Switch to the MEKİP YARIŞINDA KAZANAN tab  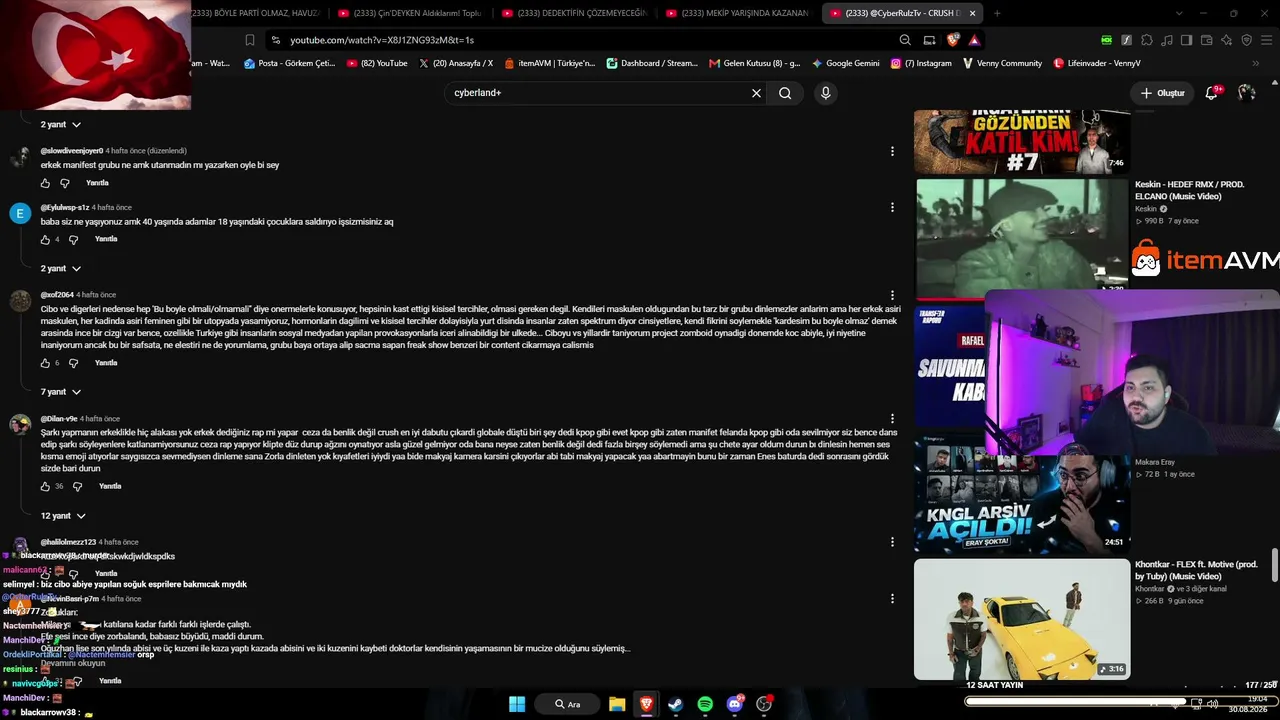pos(737,13)
